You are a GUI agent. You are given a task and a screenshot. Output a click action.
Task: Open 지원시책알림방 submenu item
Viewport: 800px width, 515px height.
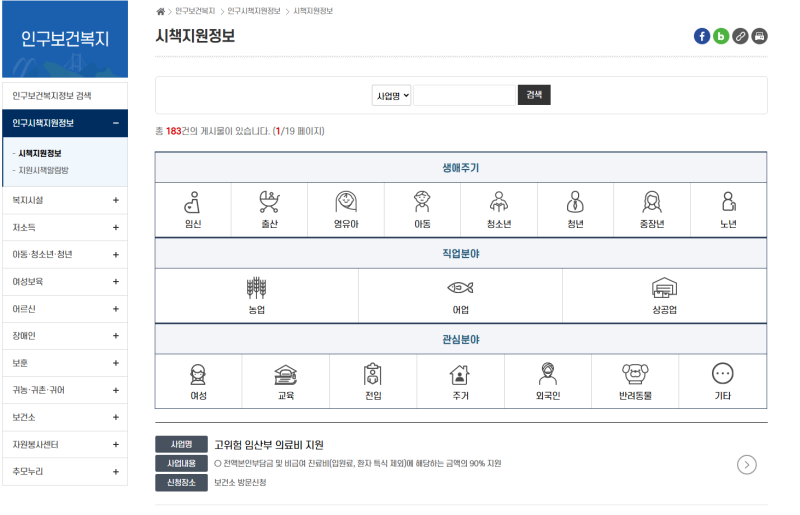(x=44, y=170)
